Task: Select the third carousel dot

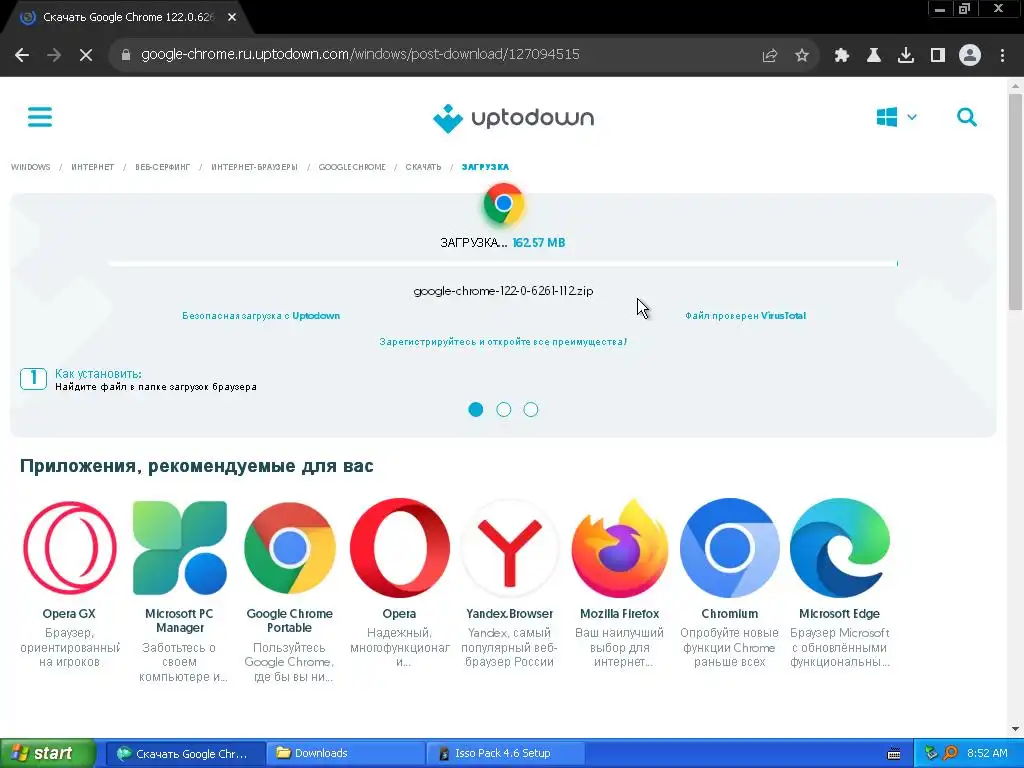Action: (x=531, y=409)
